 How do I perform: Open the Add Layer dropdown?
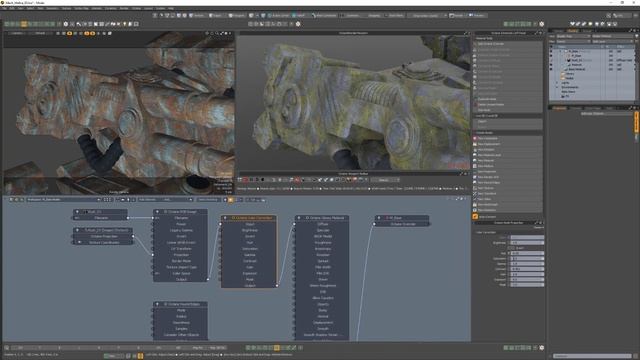612,41
